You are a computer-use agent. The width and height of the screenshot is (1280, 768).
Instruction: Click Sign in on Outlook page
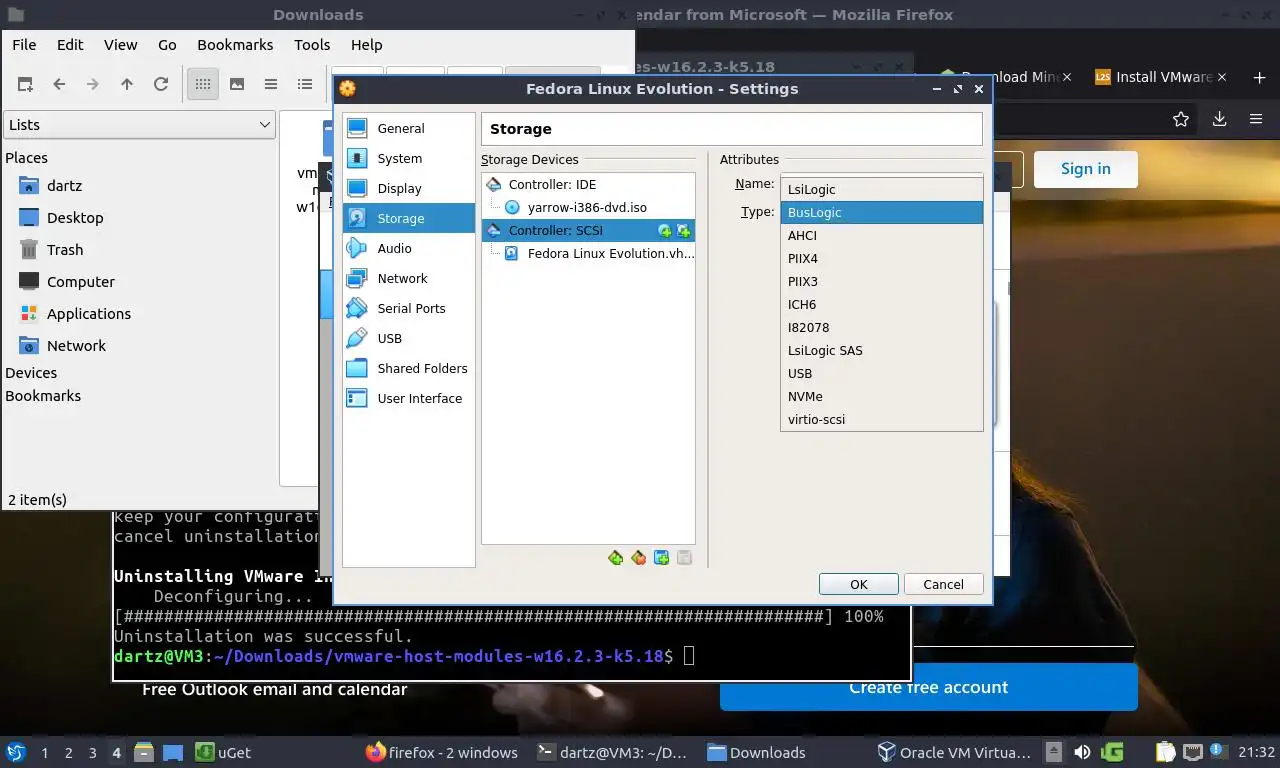1086,169
